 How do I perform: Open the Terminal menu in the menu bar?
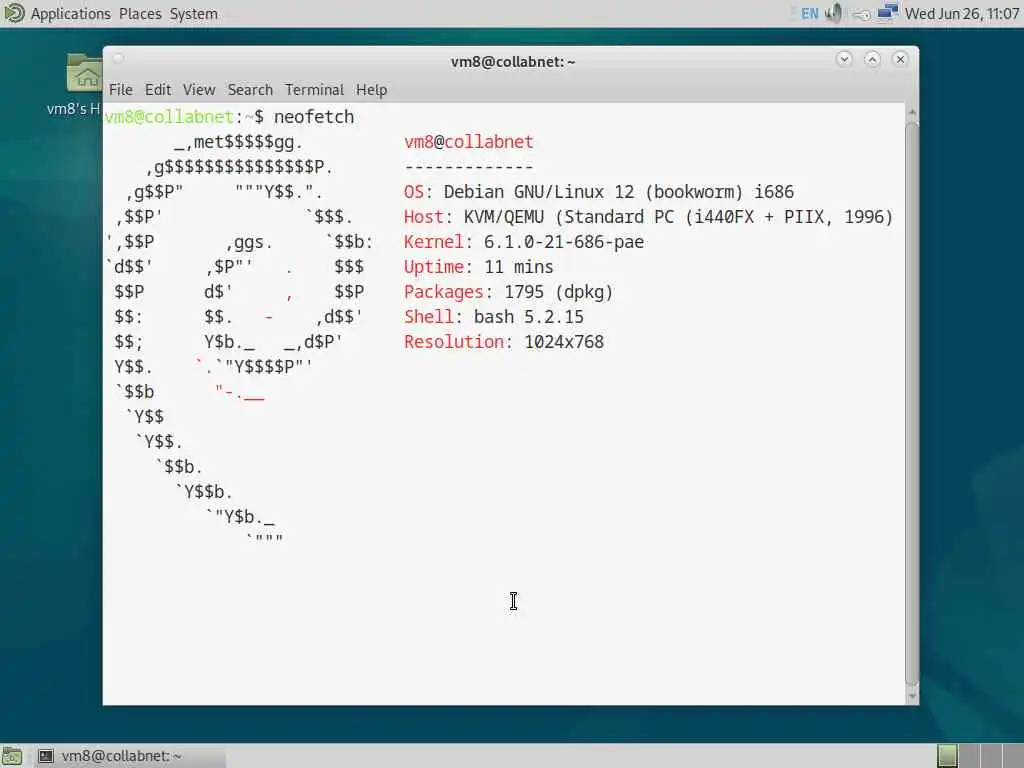point(314,89)
